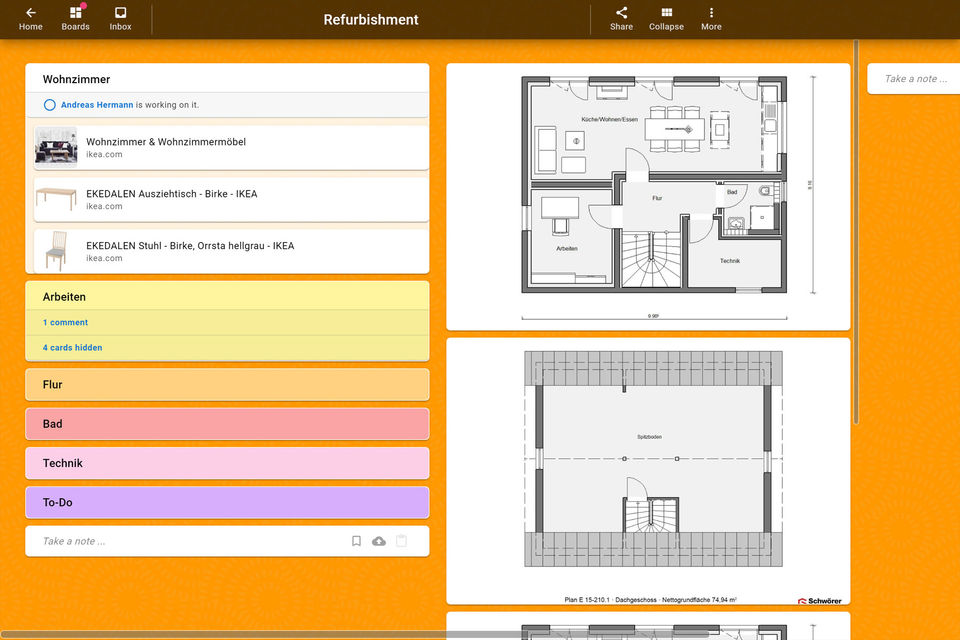960x640 pixels.
Task: Toggle the circle next to Andreas Hermann
Action: click(x=50, y=105)
